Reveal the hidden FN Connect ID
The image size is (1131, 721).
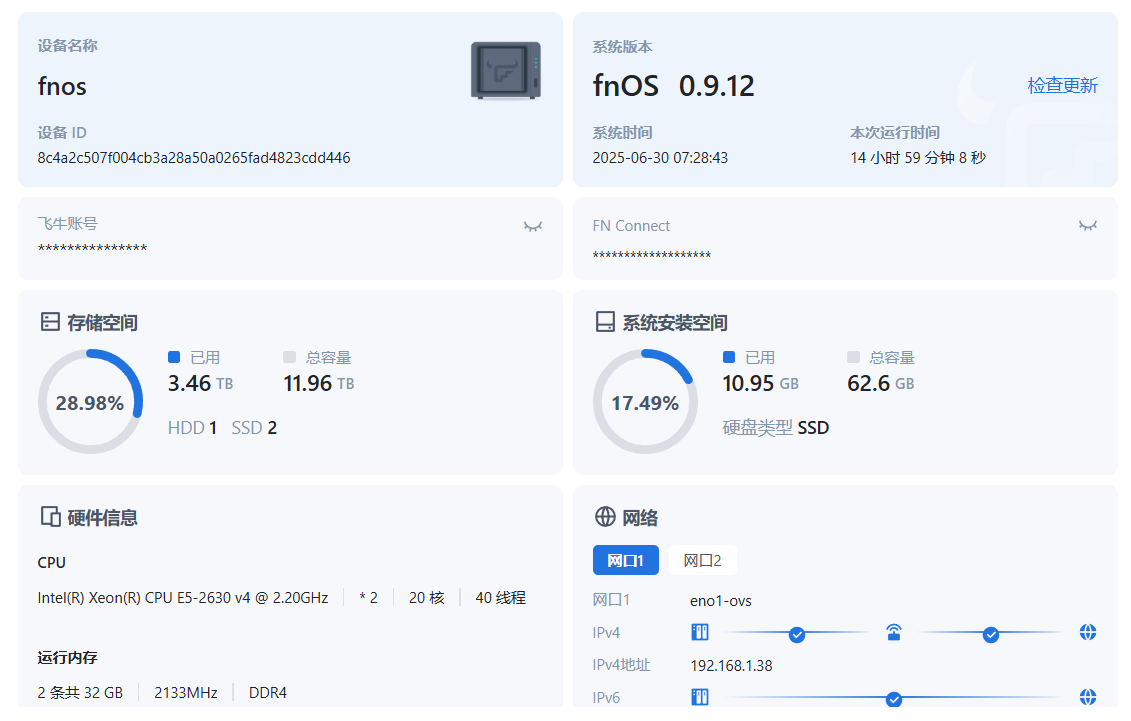tap(1088, 226)
